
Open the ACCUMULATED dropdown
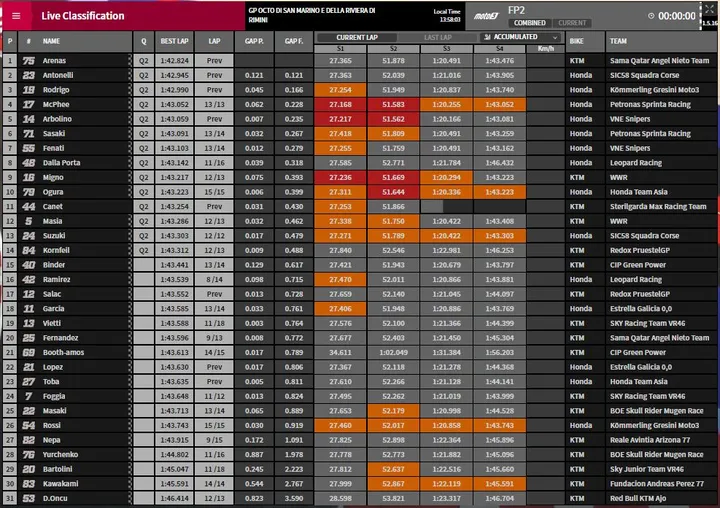tap(520, 37)
